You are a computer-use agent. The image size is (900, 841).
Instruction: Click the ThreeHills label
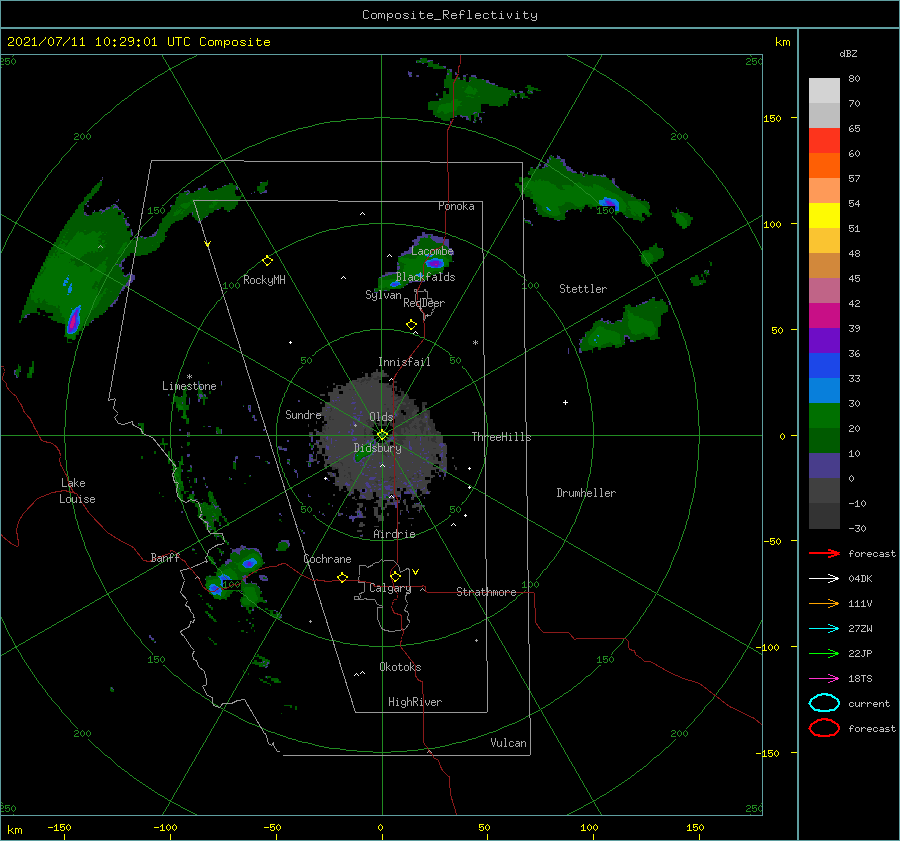501,437
